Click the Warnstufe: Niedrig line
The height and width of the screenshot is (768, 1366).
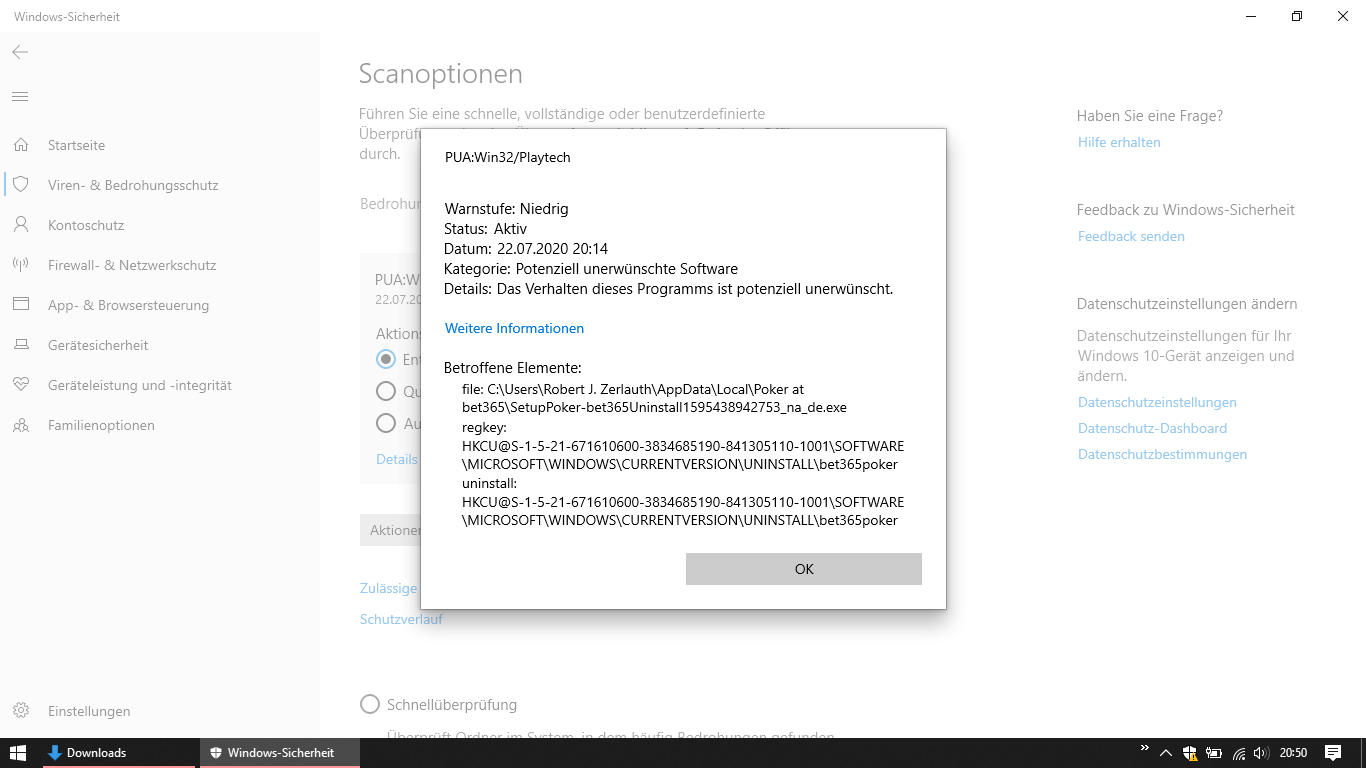[506, 209]
